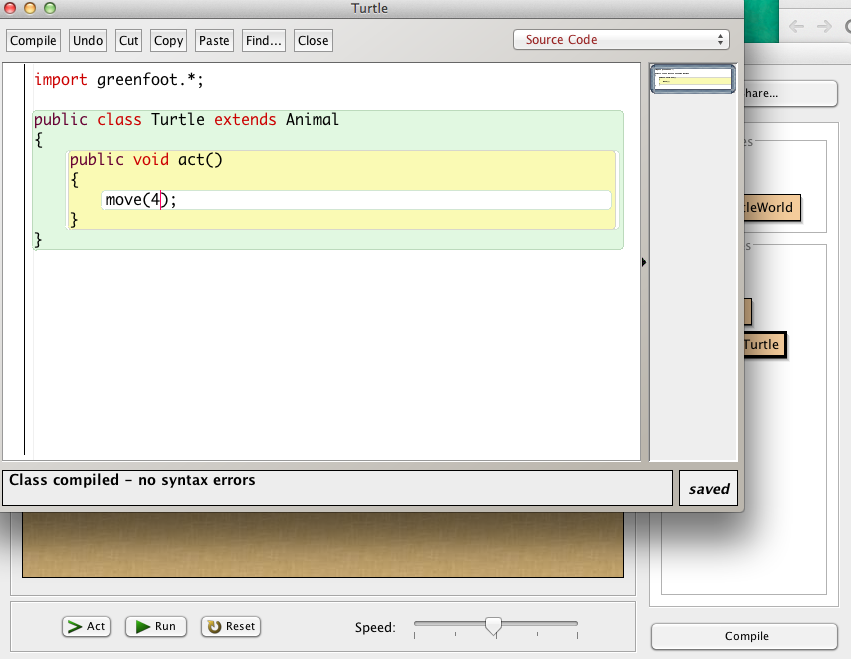
Task: Click the green Run play icon
Action: pyautogui.click(x=143, y=627)
